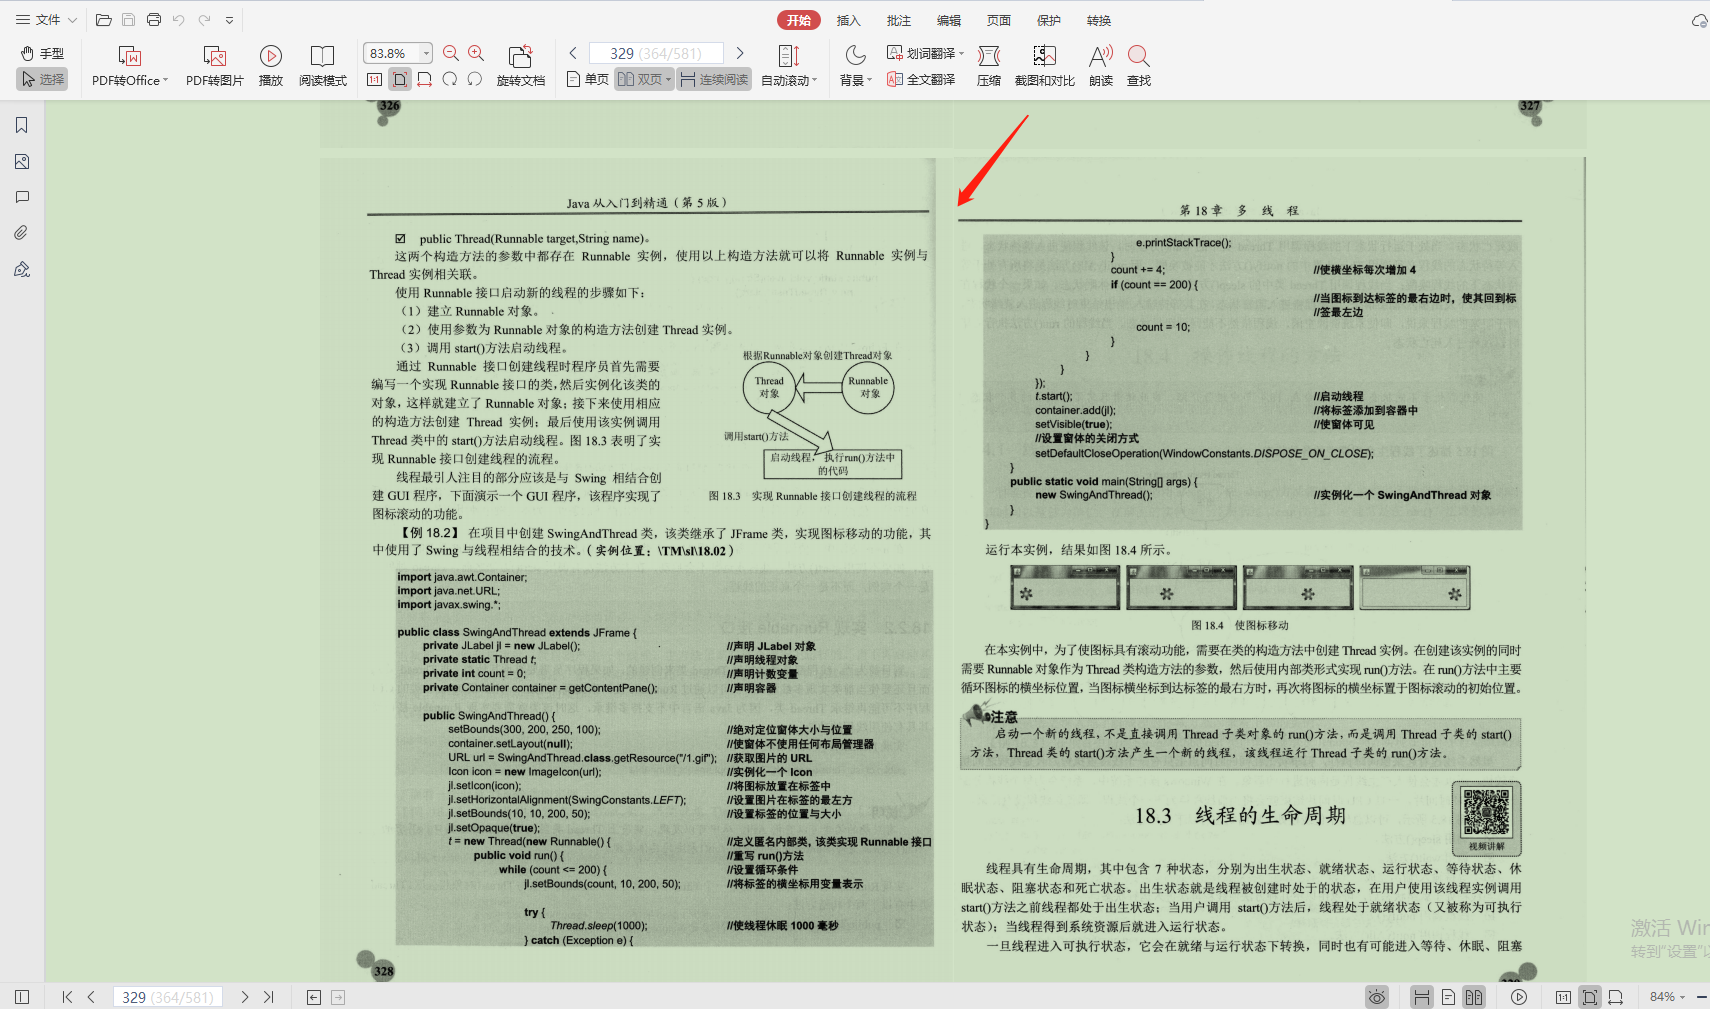Image resolution: width=1710 pixels, height=1009 pixels.
Task: Go to previous page arrow in toolbar
Action: click(x=573, y=53)
